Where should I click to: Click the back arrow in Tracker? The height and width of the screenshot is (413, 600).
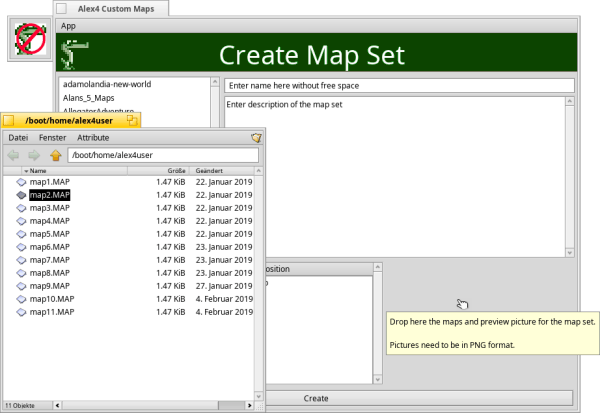[13, 155]
